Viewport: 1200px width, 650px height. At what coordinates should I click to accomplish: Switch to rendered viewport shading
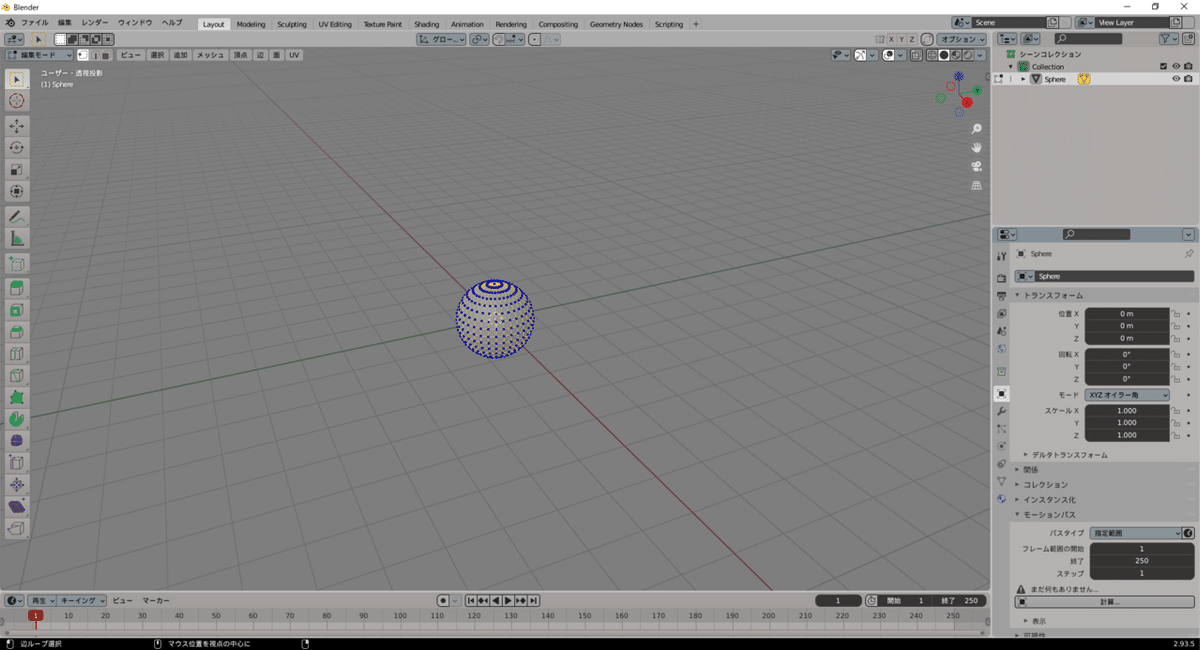point(966,55)
